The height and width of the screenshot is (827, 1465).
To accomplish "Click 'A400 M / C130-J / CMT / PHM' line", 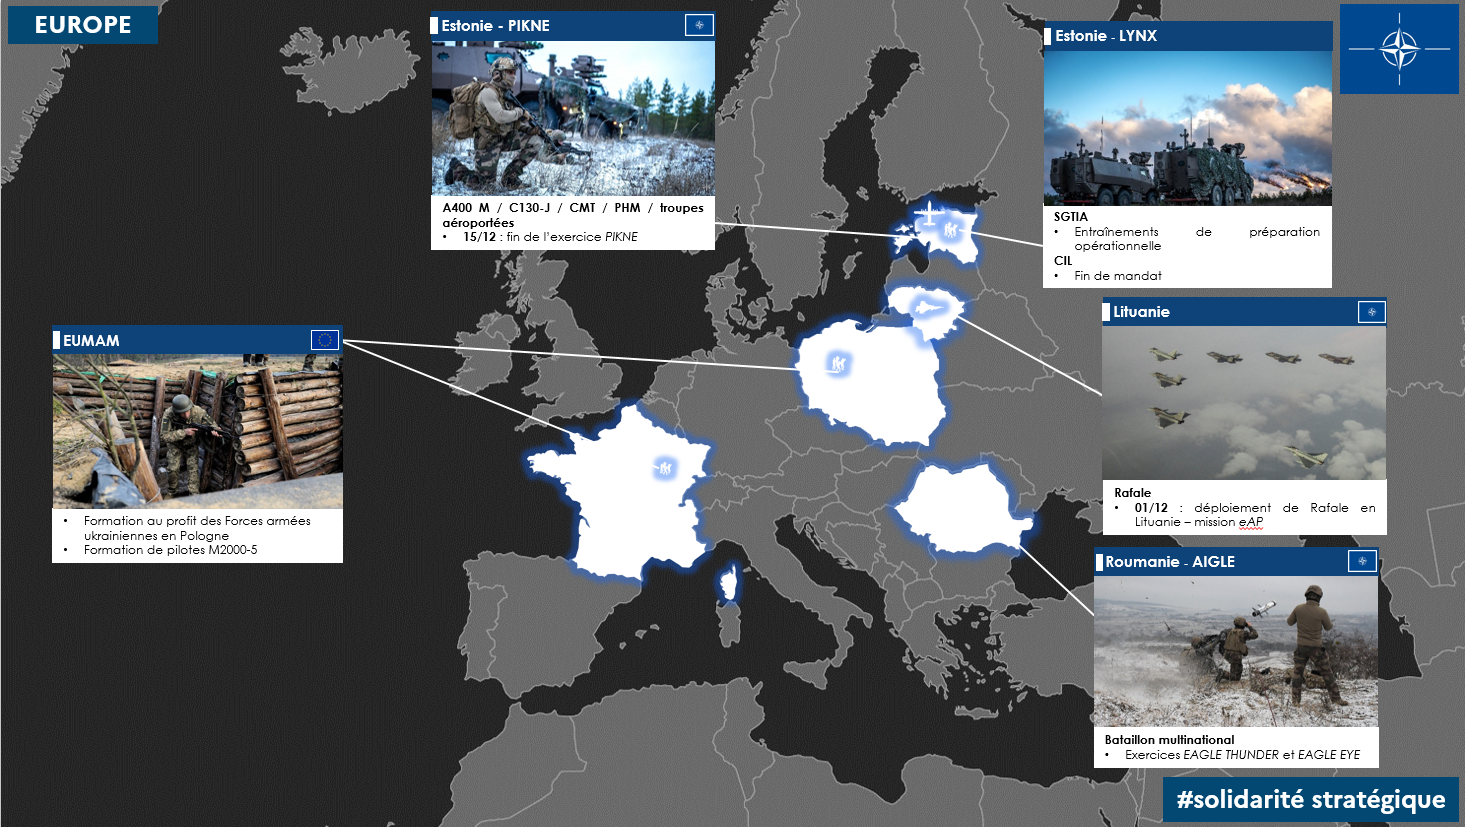I will pyautogui.click(x=573, y=215).
